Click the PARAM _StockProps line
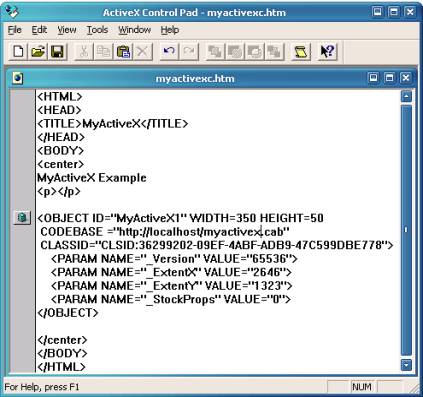 click(171, 299)
